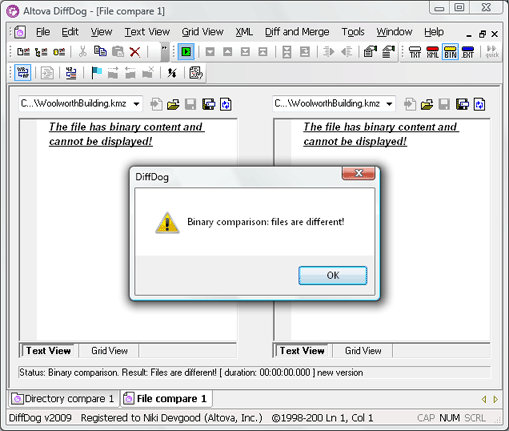Start comparison with the green play icon
This screenshot has height=431, width=509.
pyautogui.click(x=186, y=52)
